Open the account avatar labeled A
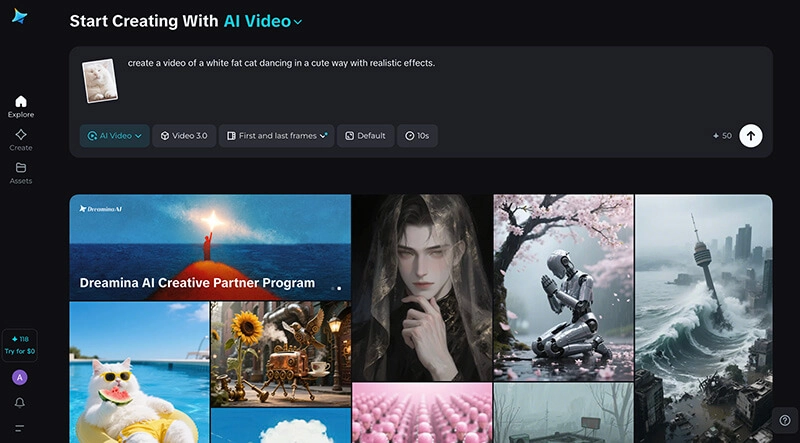The image size is (800, 443). click(x=19, y=378)
